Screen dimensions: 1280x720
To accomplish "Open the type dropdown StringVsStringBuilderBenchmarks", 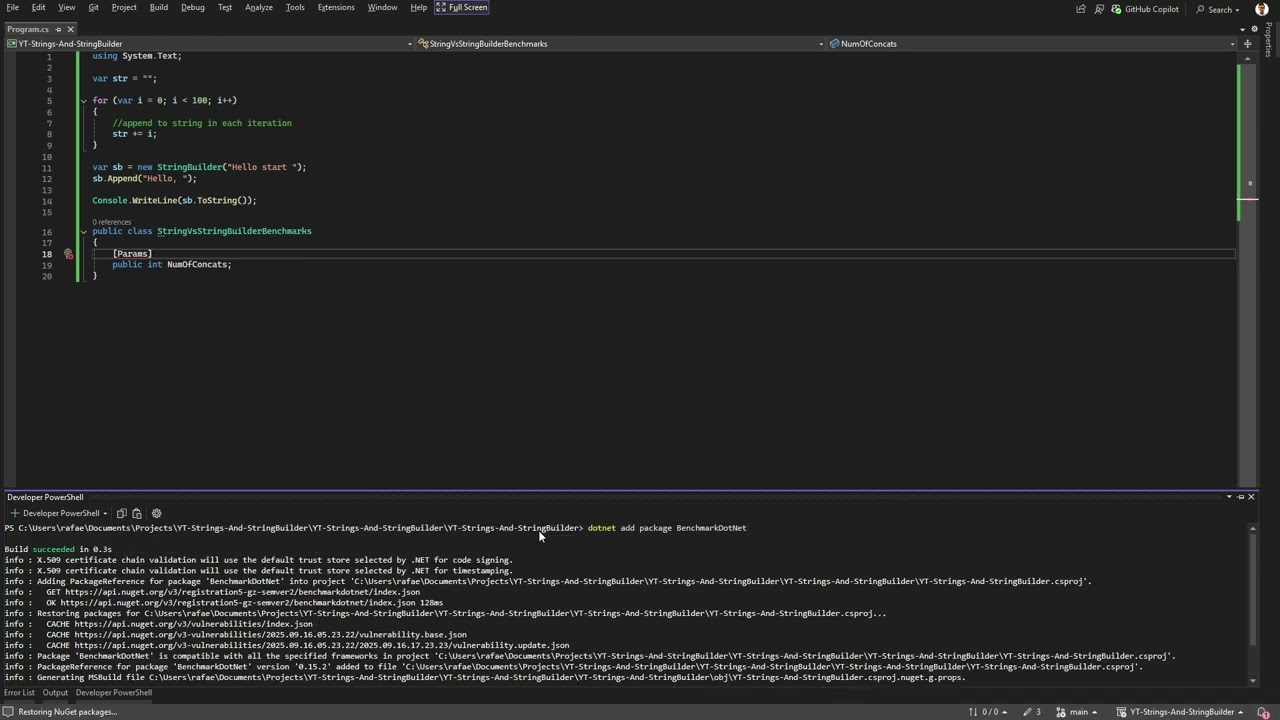I will pyautogui.click(x=620, y=44).
